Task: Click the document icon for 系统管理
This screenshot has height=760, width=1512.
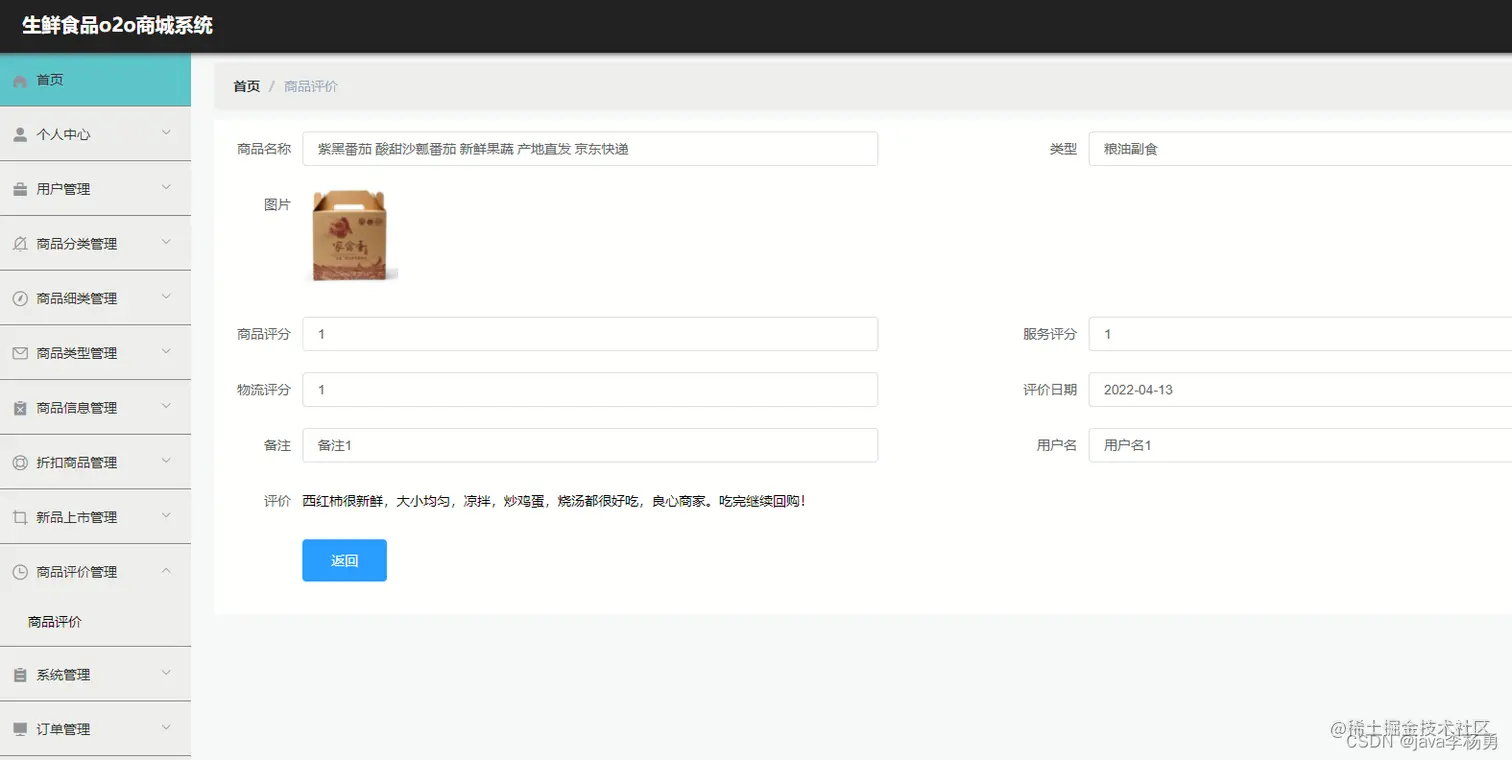Action: pyautogui.click(x=20, y=675)
